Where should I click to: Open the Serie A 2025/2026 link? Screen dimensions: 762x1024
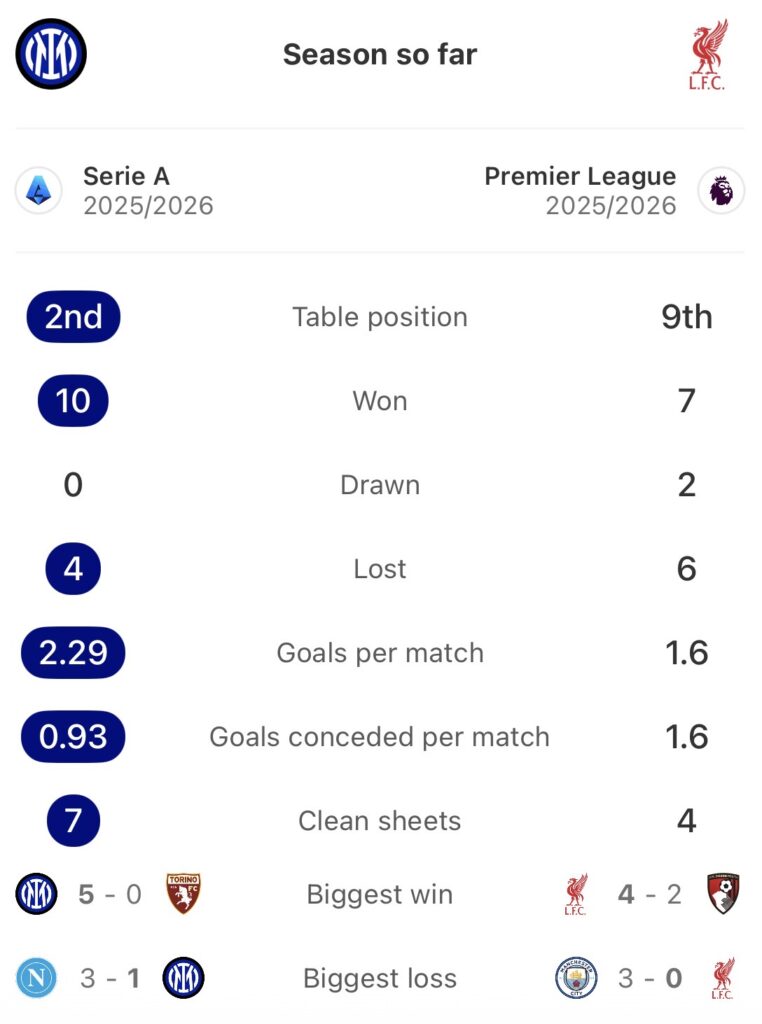(147, 191)
